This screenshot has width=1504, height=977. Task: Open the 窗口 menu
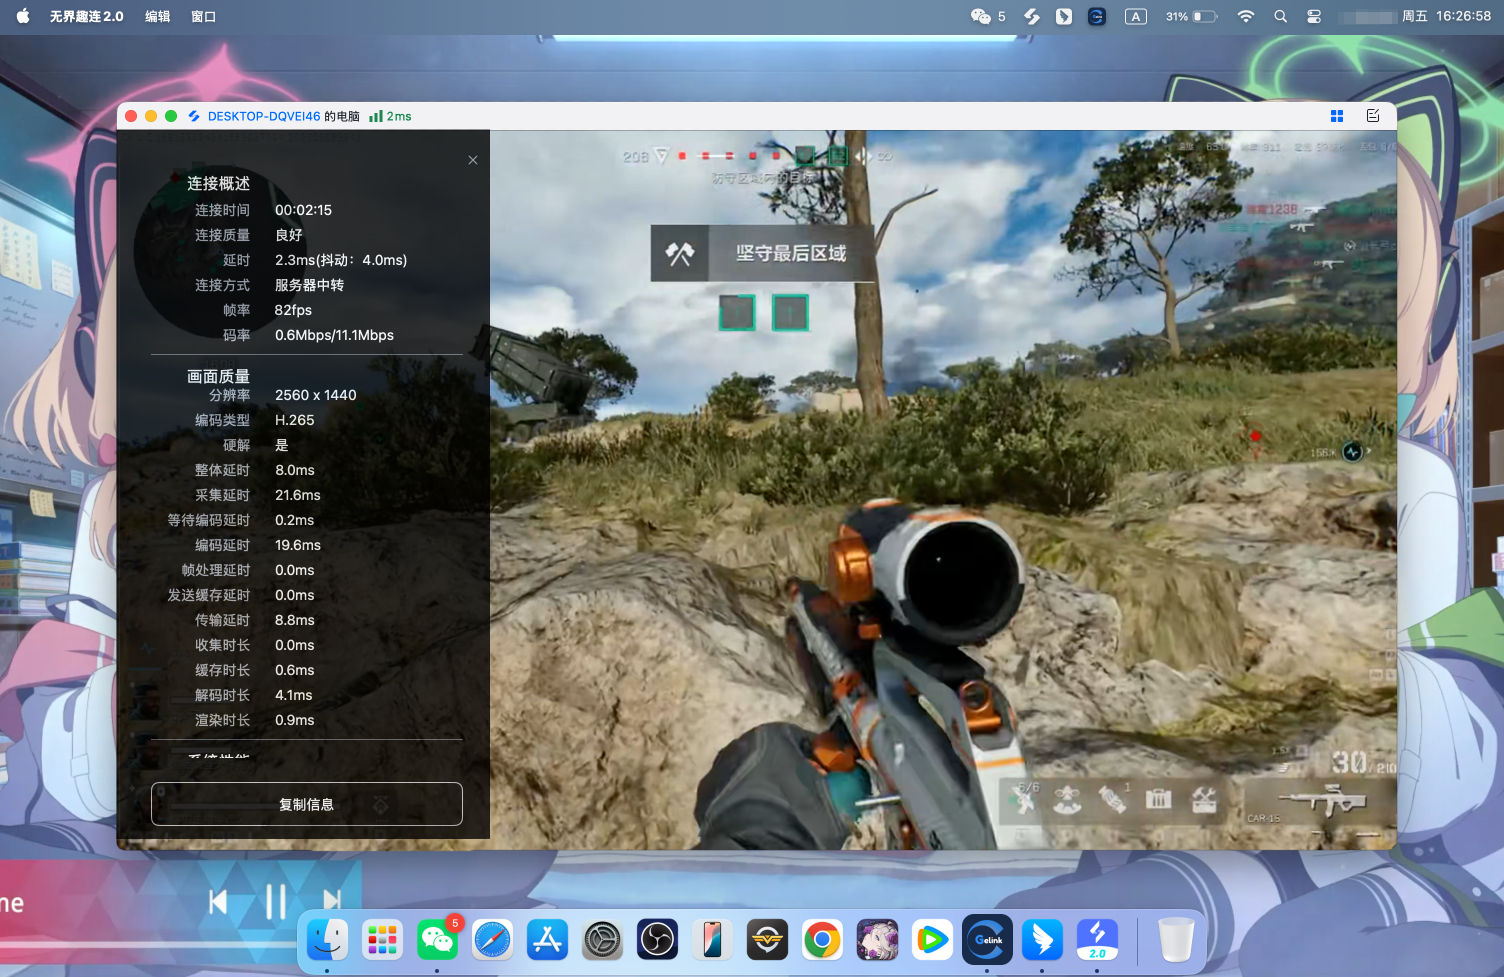pyautogui.click(x=204, y=16)
